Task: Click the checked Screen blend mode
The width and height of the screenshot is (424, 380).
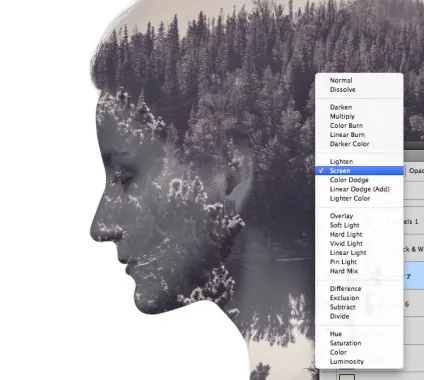Action: tap(359, 171)
